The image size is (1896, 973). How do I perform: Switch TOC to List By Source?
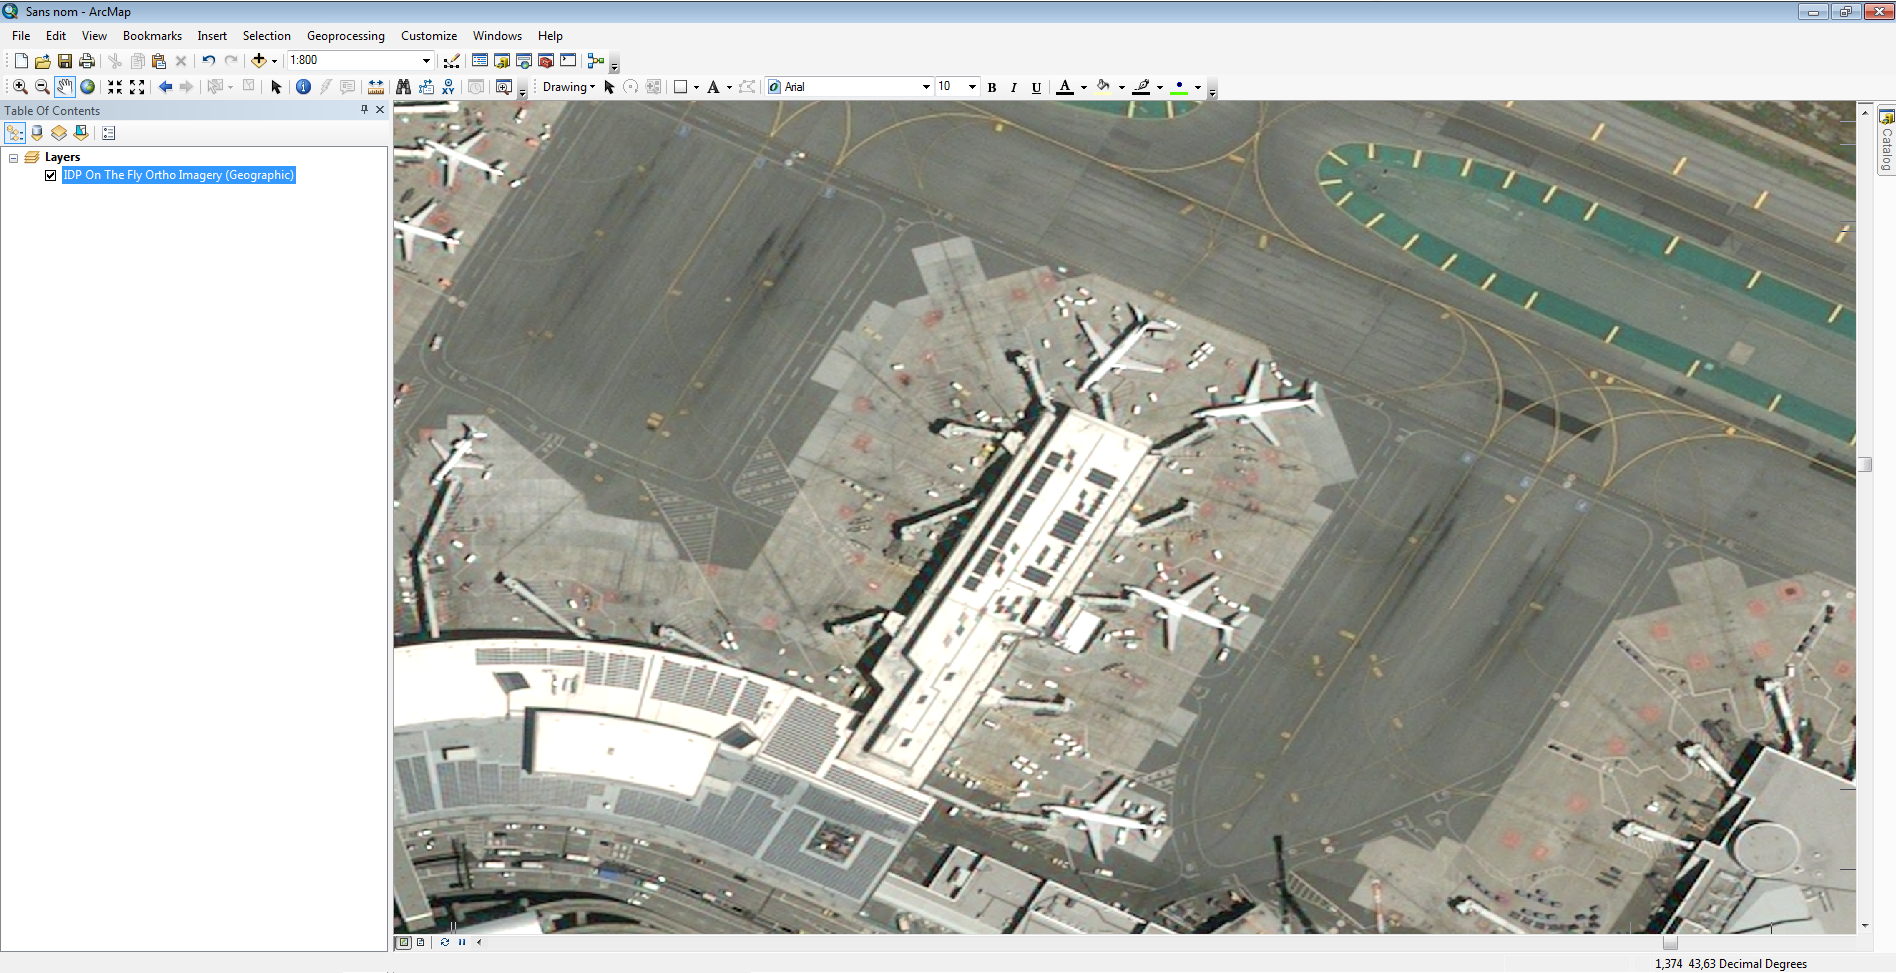(37, 133)
